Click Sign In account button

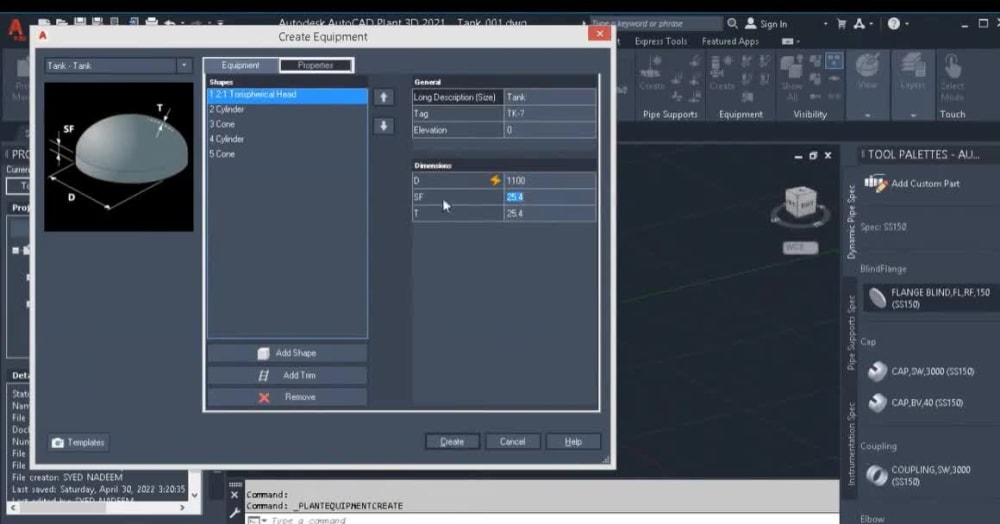(766, 24)
